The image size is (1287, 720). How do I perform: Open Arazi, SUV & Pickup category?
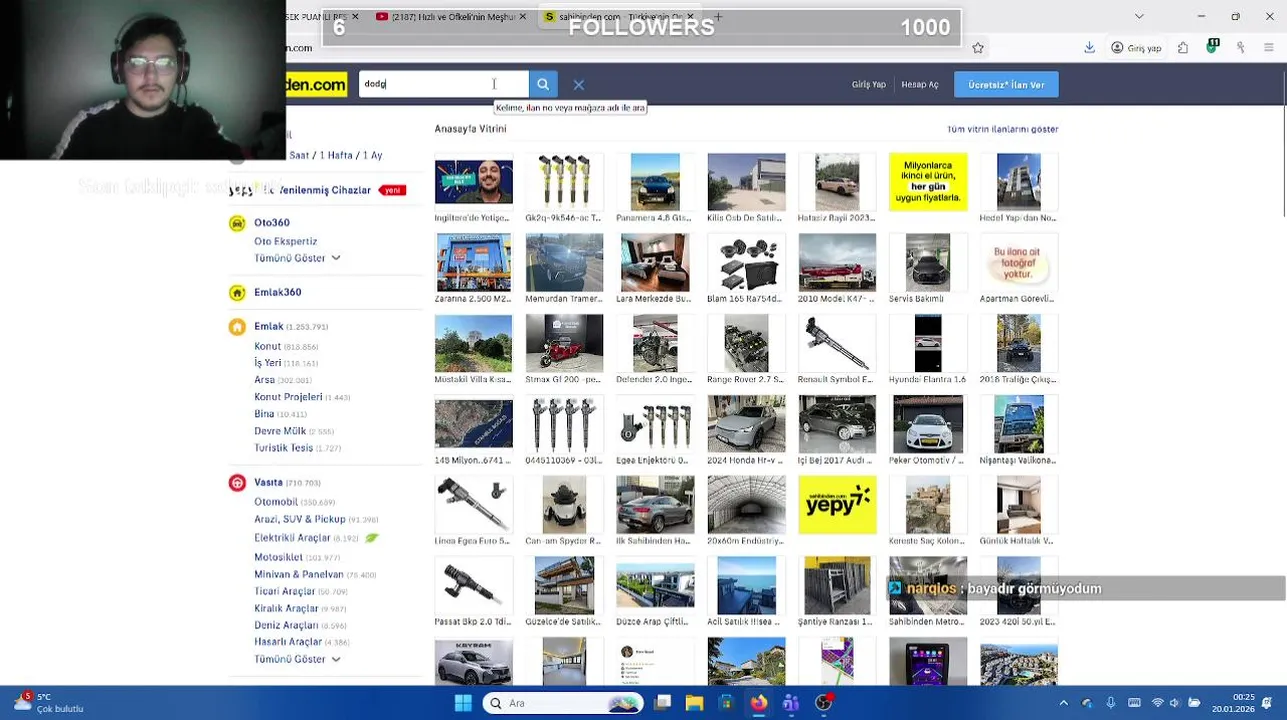[x=299, y=519]
